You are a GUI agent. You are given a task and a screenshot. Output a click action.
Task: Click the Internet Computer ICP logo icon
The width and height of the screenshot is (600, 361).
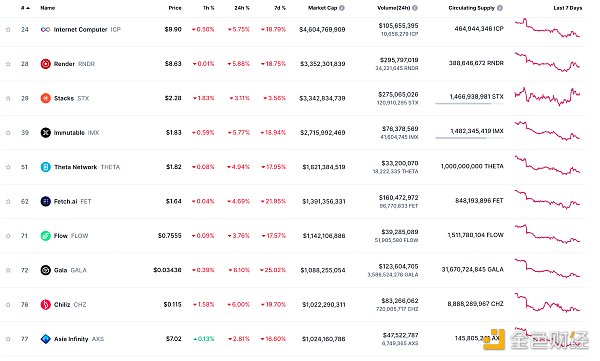click(45, 29)
